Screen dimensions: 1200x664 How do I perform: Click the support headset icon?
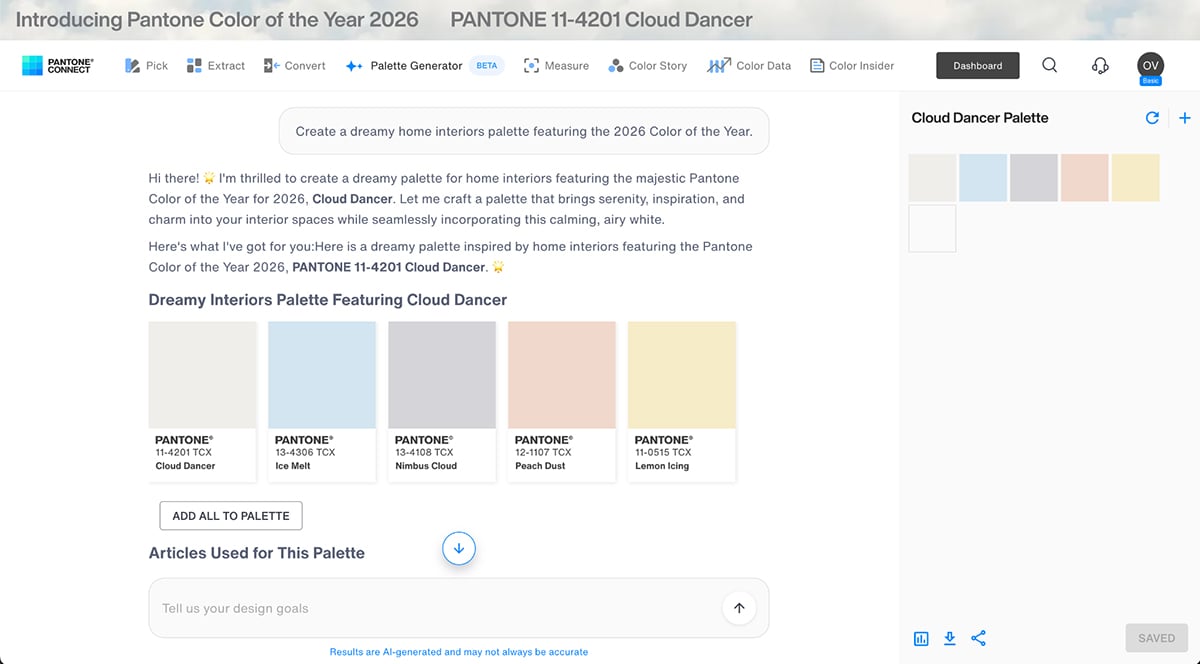pyautogui.click(x=1100, y=65)
